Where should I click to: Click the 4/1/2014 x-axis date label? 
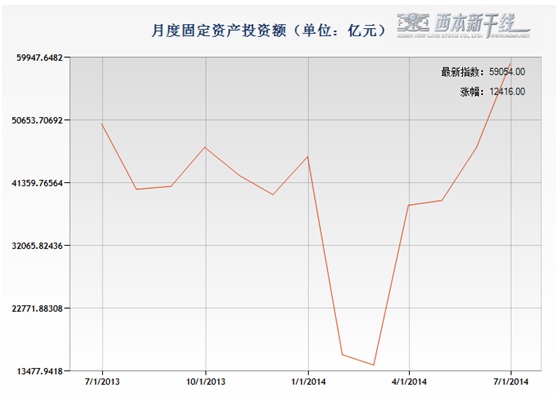tap(409, 382)
